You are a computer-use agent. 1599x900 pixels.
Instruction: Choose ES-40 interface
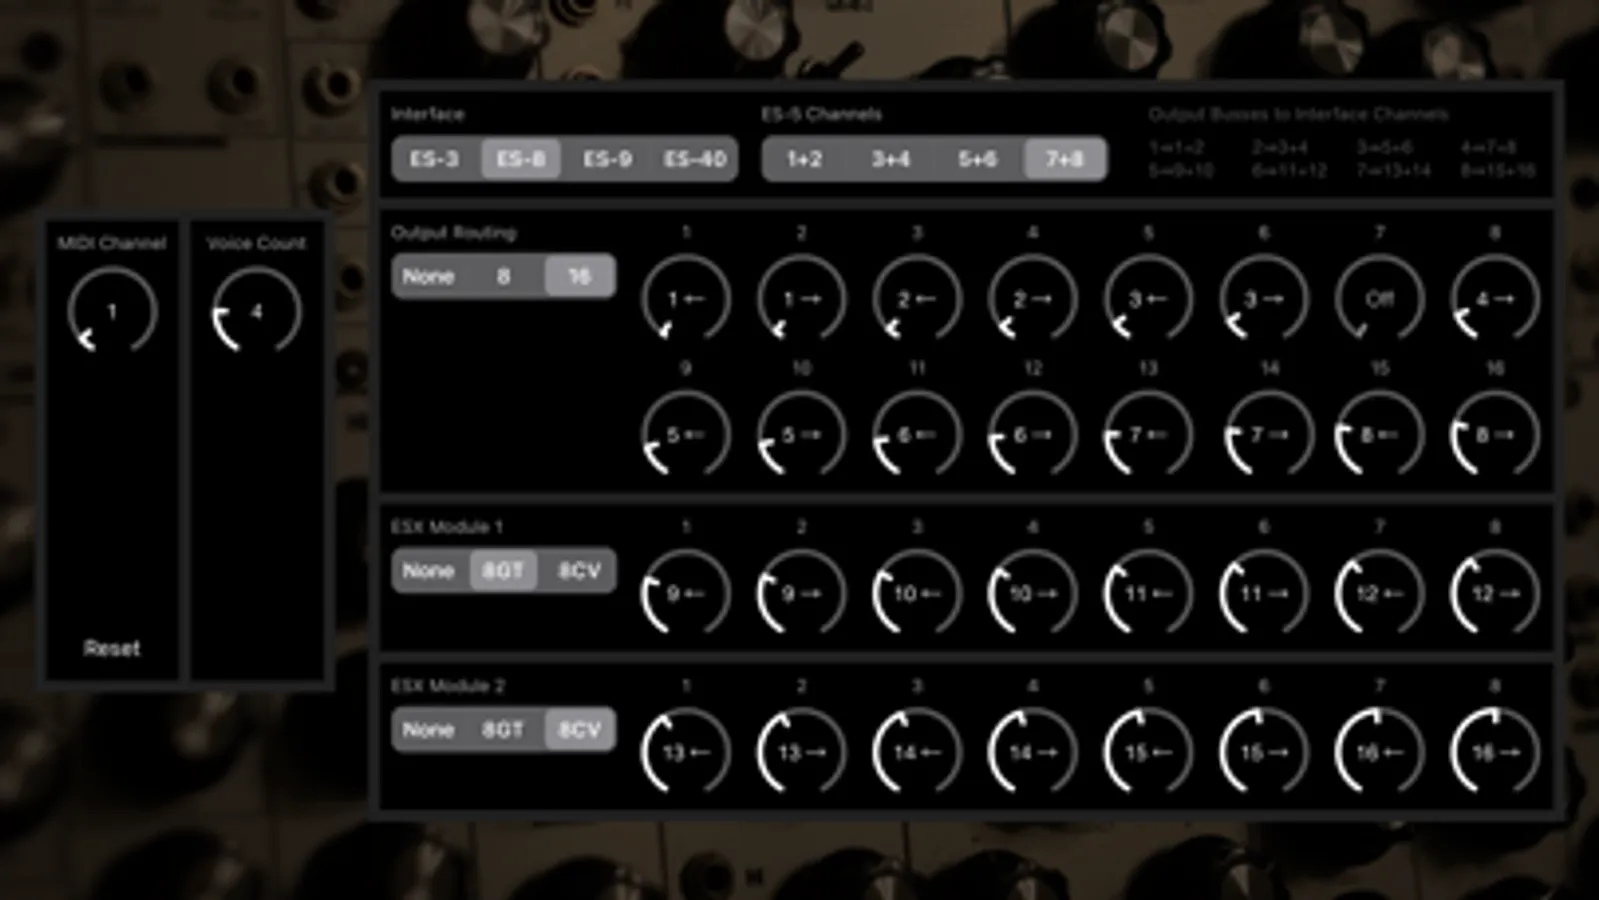point(695,159)
